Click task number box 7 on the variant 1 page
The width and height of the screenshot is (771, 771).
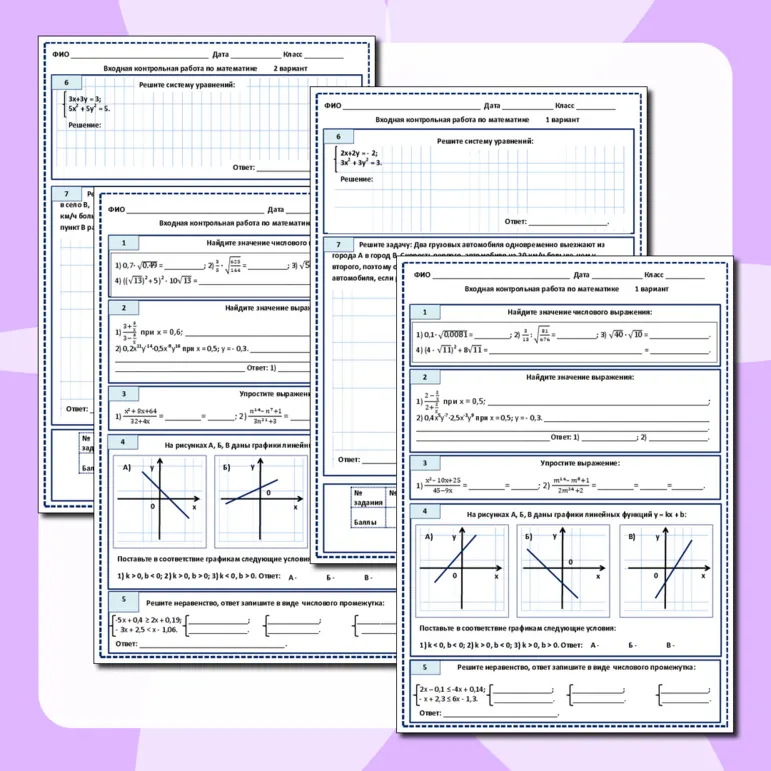point(338,244)
